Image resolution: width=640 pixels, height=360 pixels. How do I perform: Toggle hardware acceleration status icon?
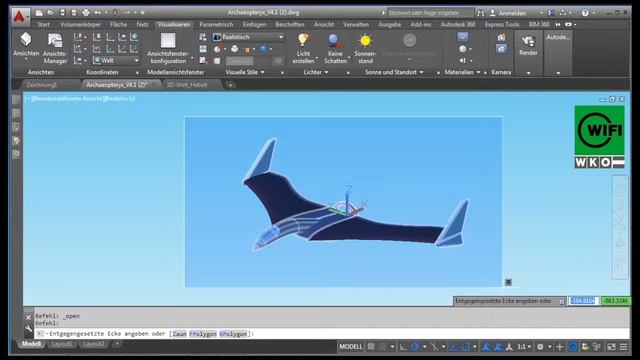(x=573, y=347)
